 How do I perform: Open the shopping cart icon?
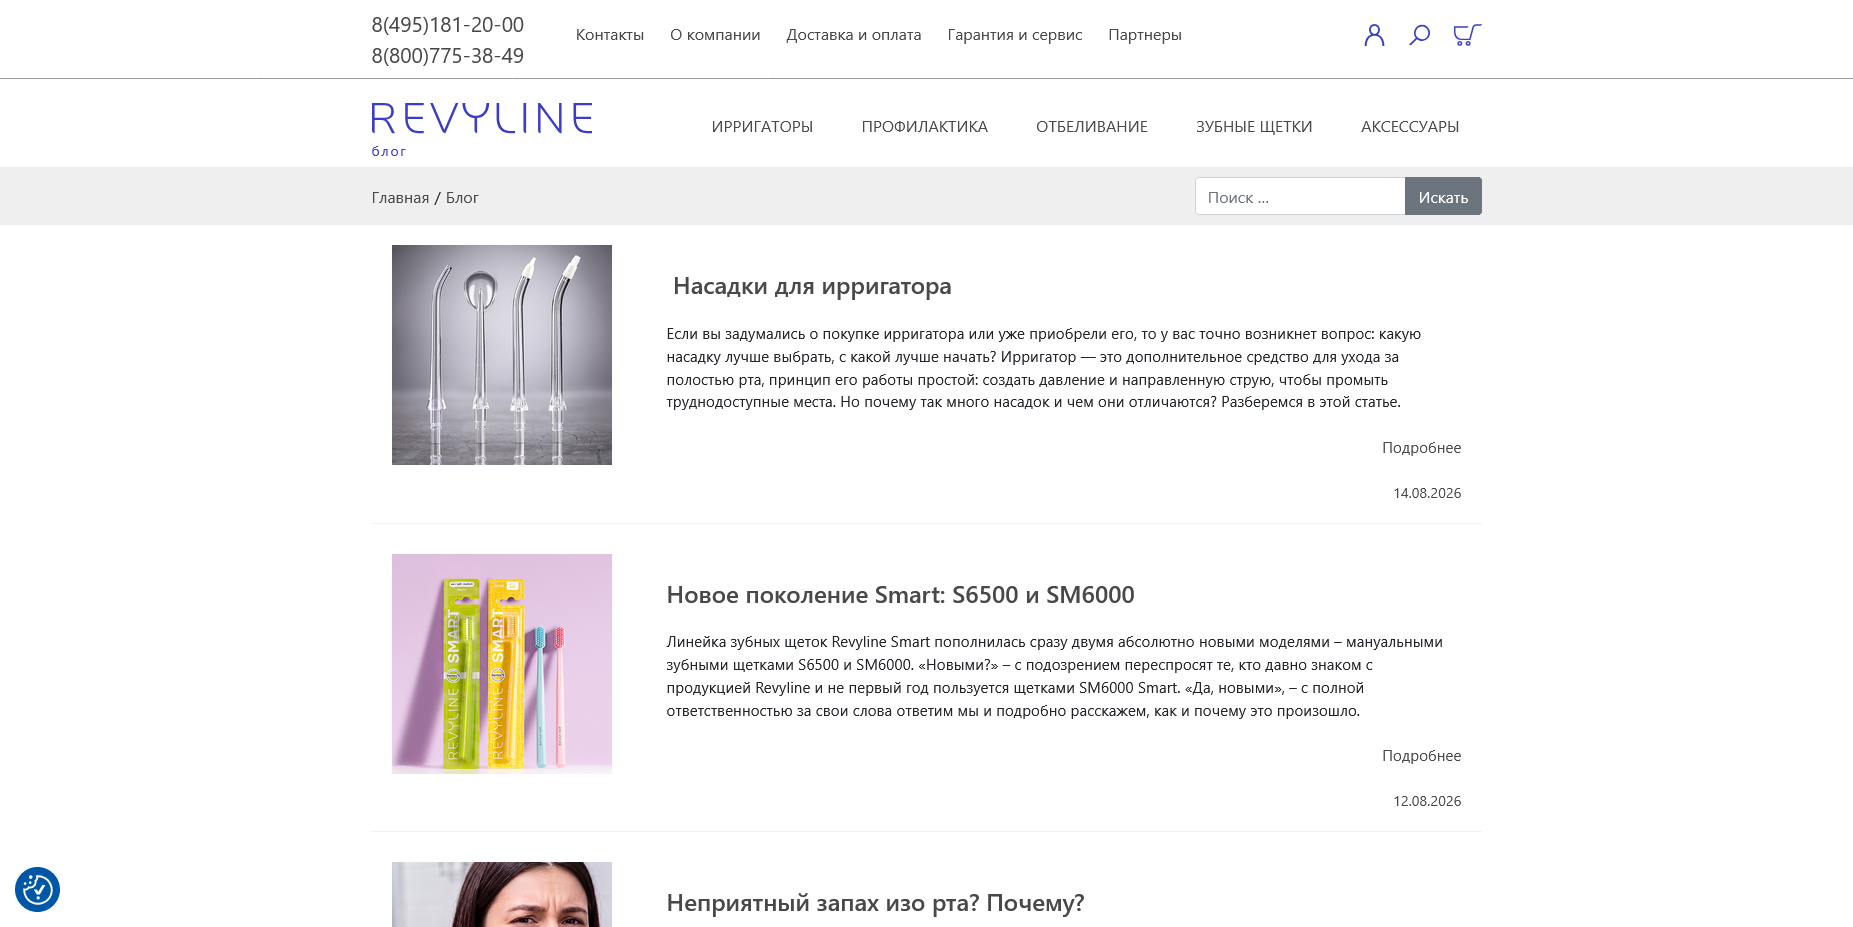coord(1467,35)
